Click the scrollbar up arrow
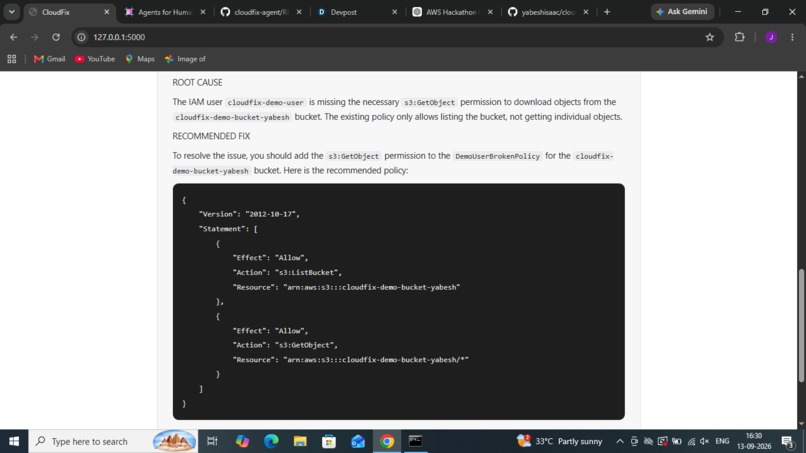 click(801, 76)
